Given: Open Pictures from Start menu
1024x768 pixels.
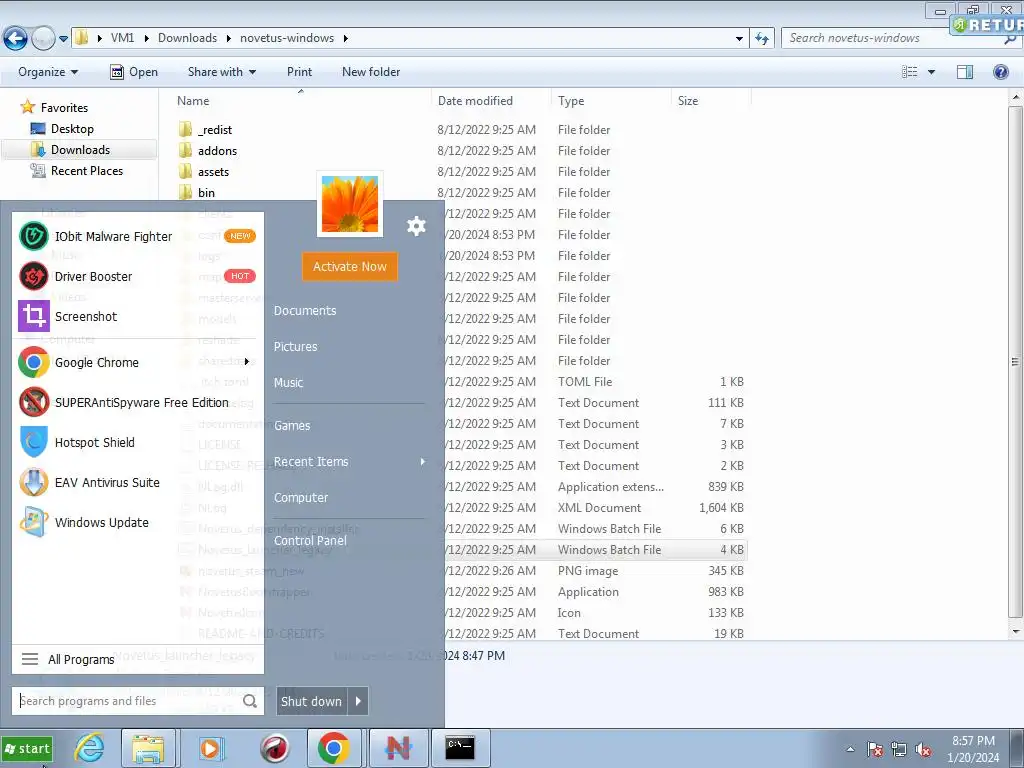Looking at the screenshot, I should click(x=295, y=347).
